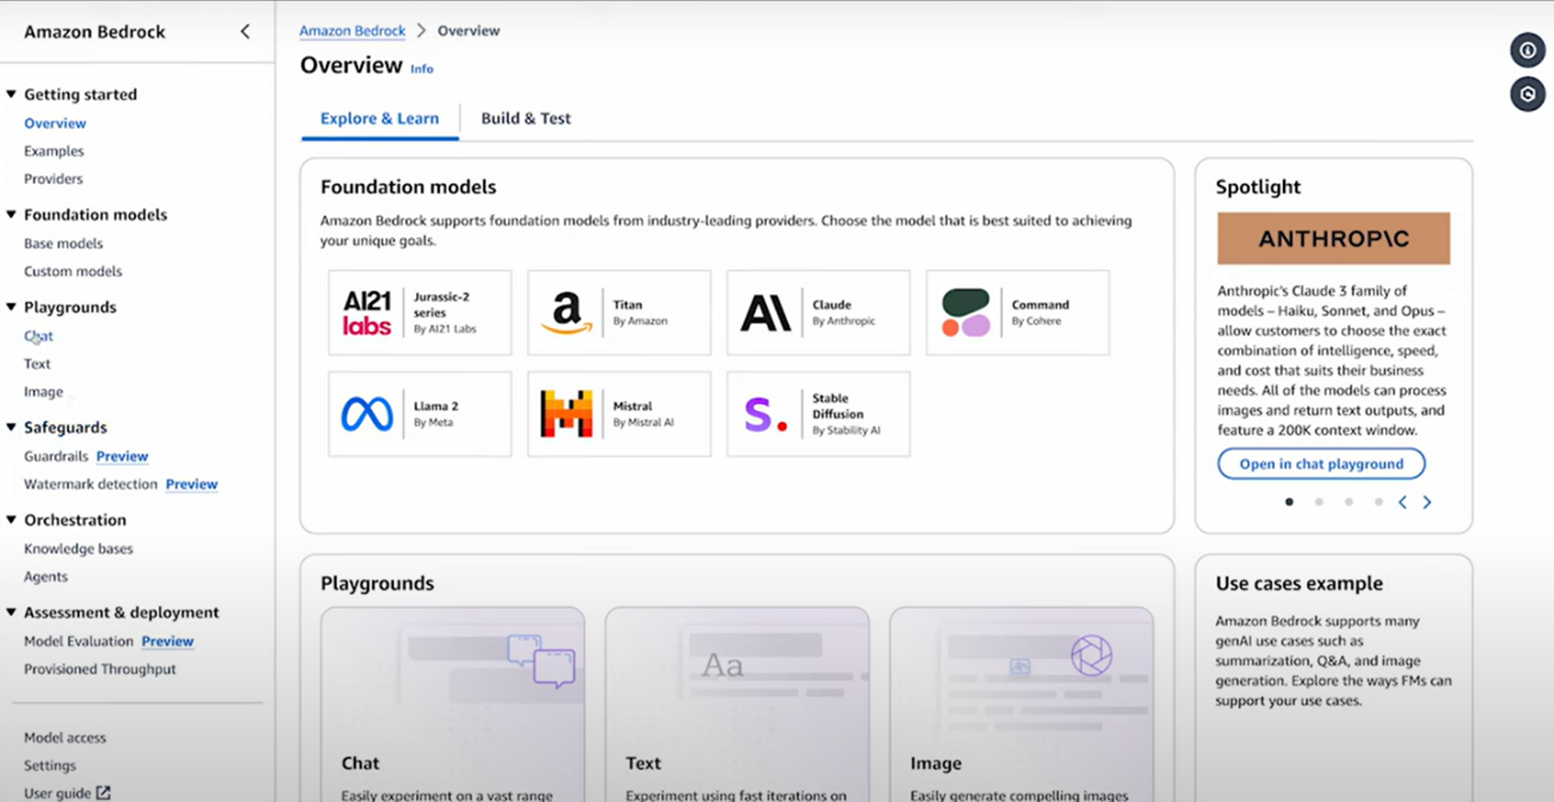This screenshot has height=802, width=1554.
Task: Open the Image playground card
Action: (x=1021, y=704)
